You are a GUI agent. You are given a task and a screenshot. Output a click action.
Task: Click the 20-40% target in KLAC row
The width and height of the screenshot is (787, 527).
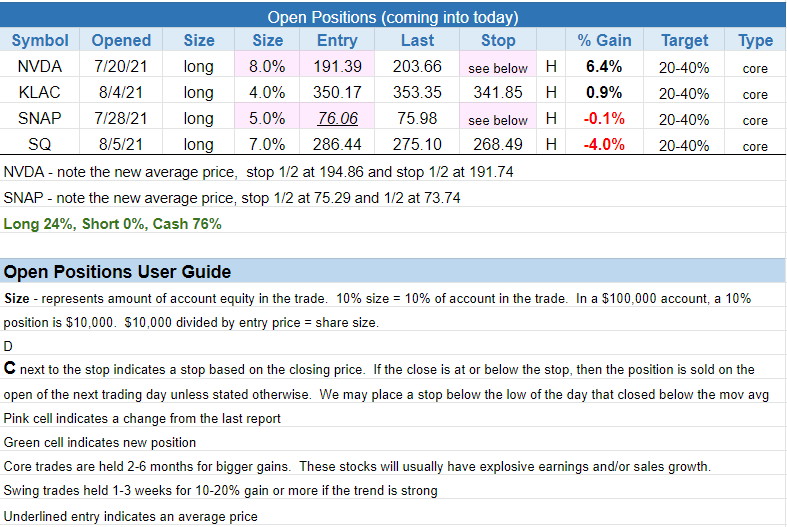point(684,93)
